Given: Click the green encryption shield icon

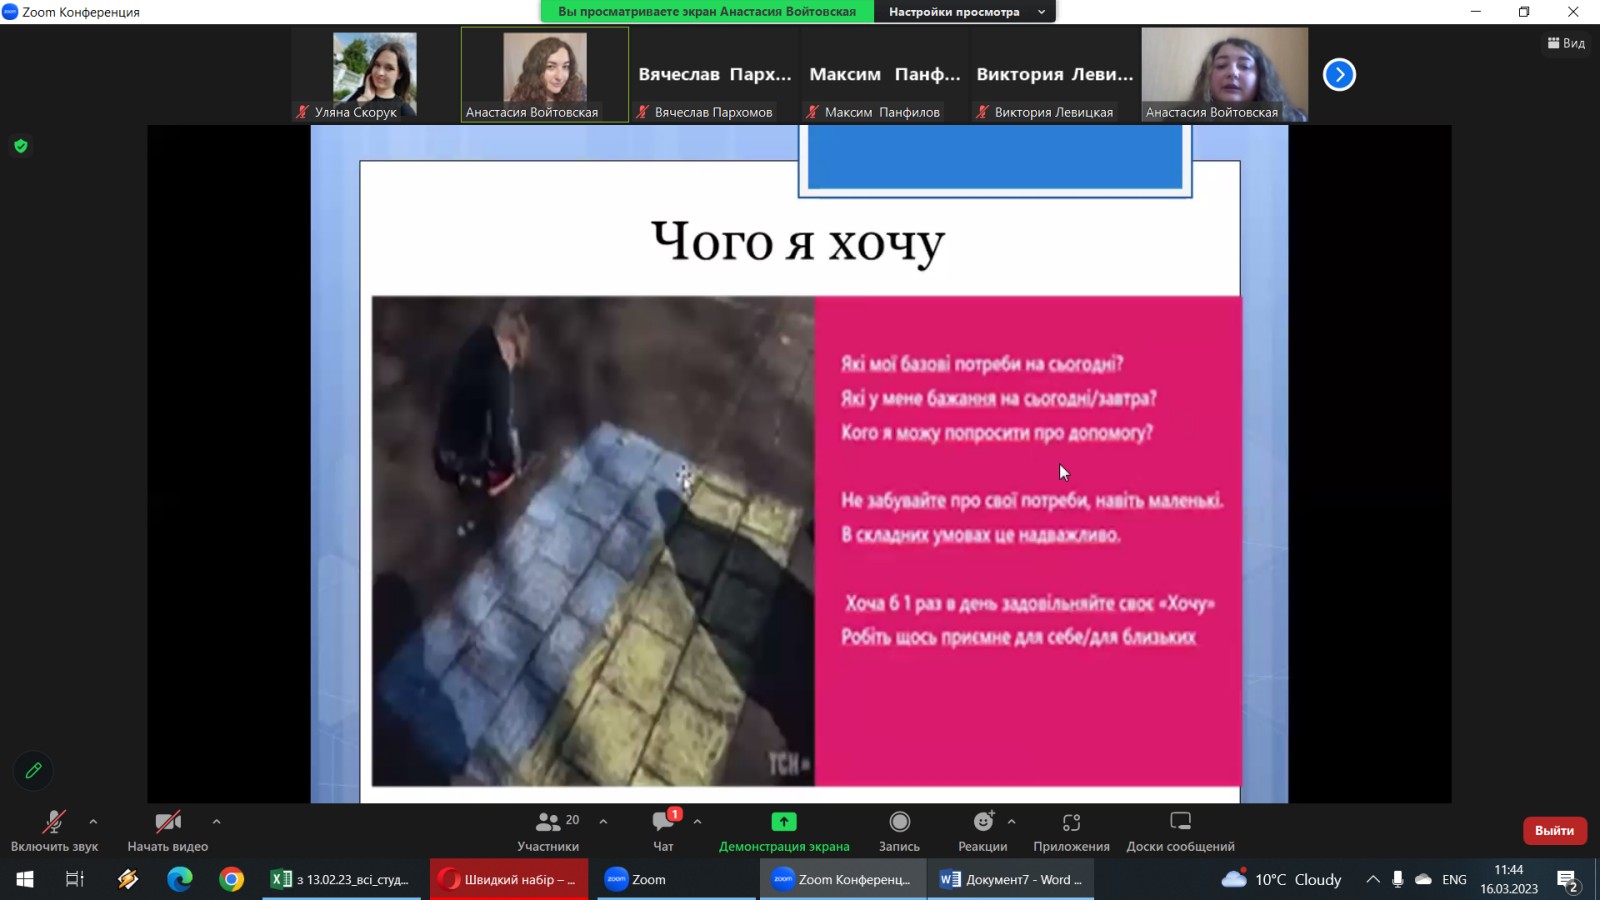Looking at the screenshot, I should [x=21, y=146].
